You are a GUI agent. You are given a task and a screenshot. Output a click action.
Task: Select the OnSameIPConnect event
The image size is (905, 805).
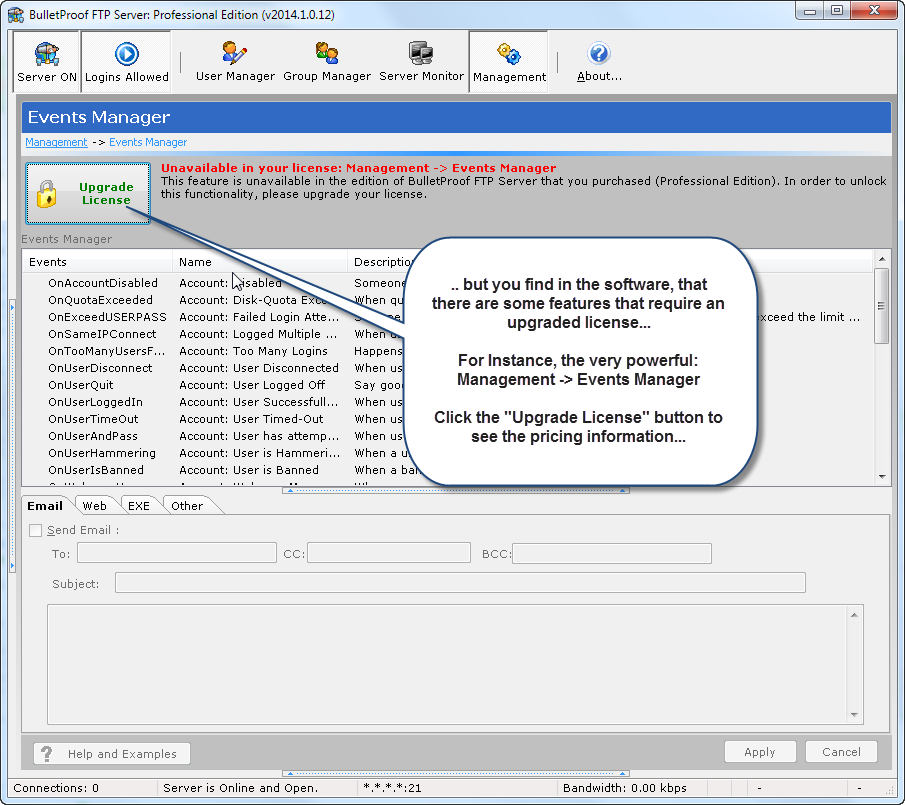pyautogui.click(x=102, y=334)
